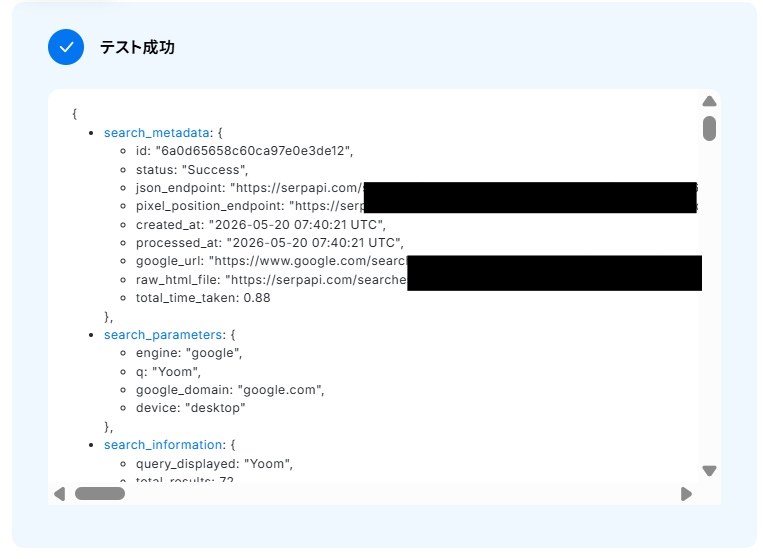
Task: Click the json_endpoint serpapi URL
Action: pos(296,188)
